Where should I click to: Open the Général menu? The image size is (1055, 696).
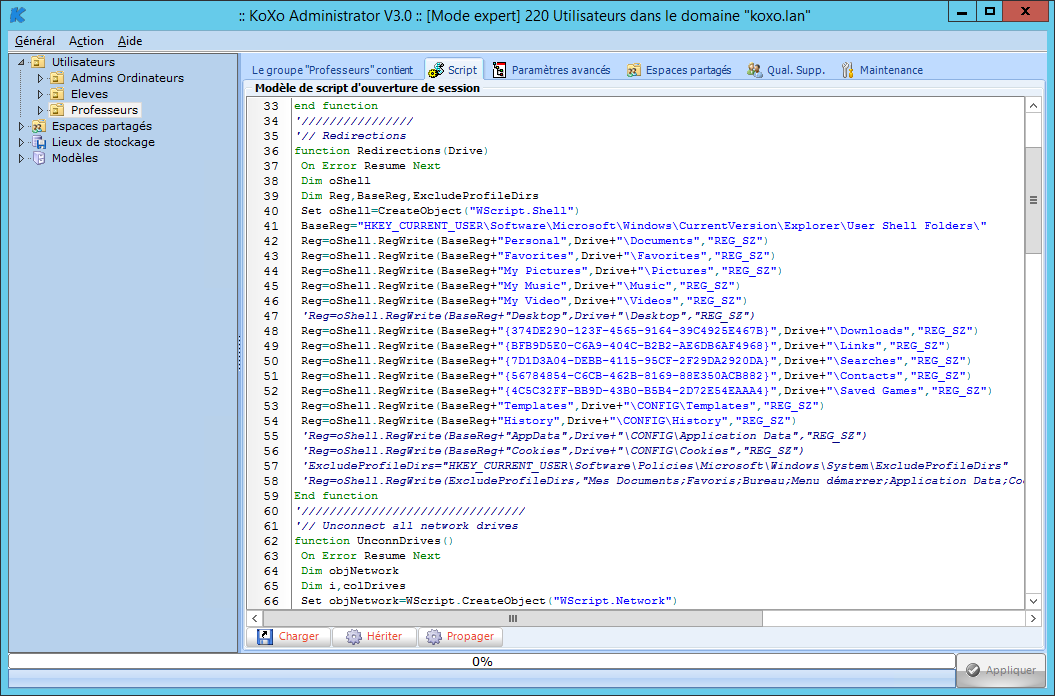point(35,41)
